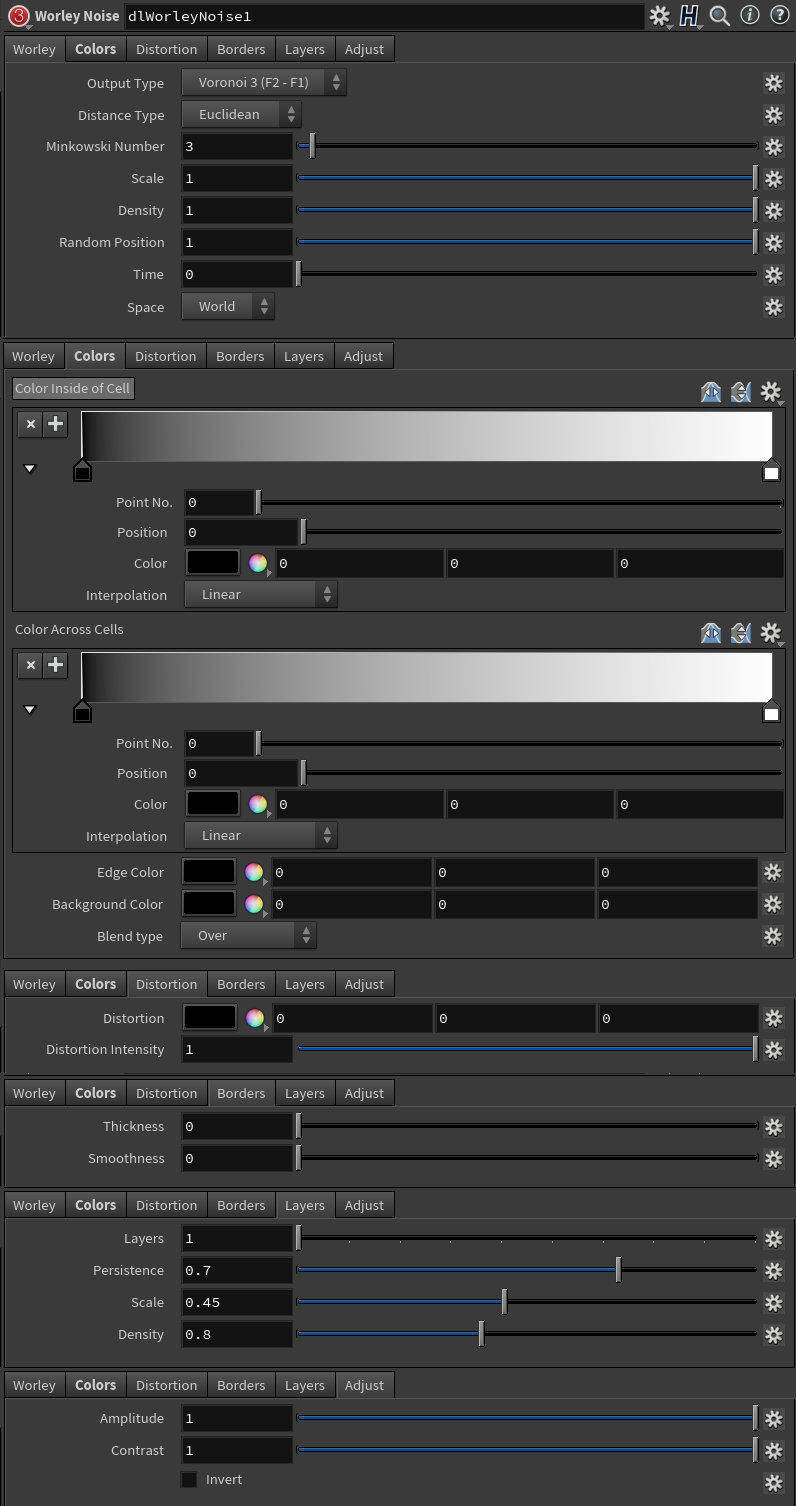Open the node info 'i' icon
Viewport: 796px width, 1506px height.
pos(749,16)
